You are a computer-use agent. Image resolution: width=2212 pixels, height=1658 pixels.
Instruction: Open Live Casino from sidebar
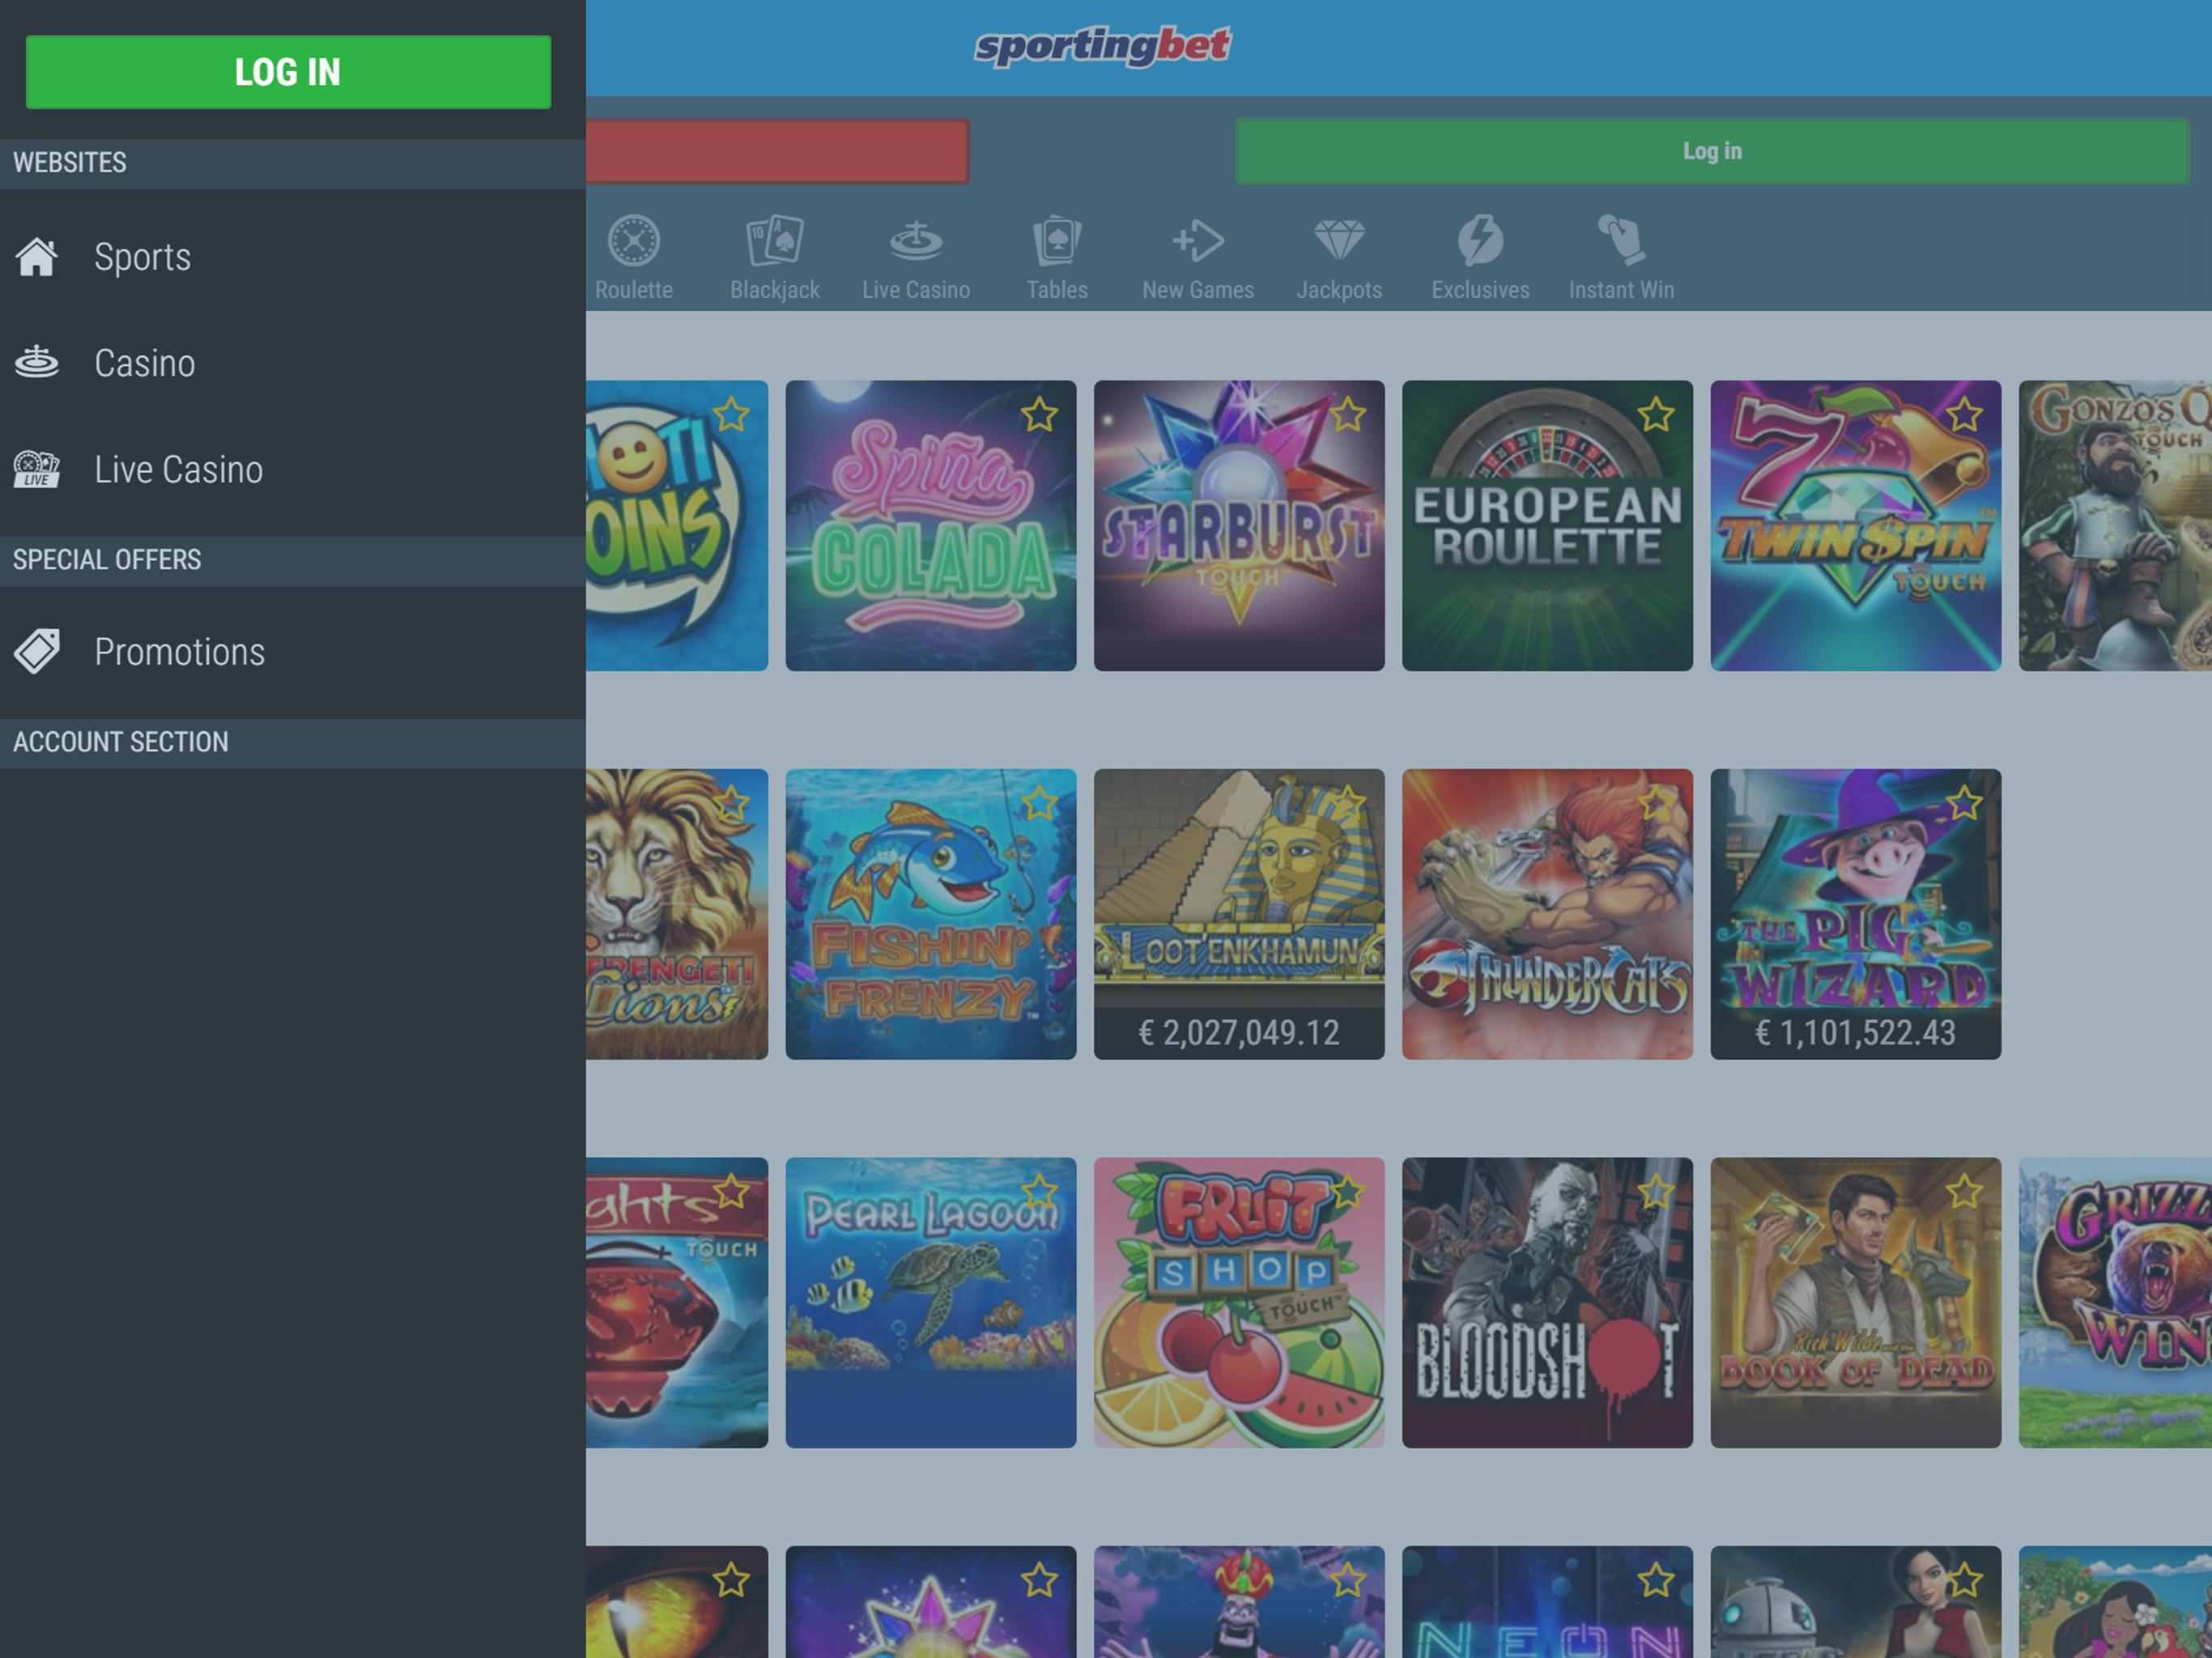[178, 469]
